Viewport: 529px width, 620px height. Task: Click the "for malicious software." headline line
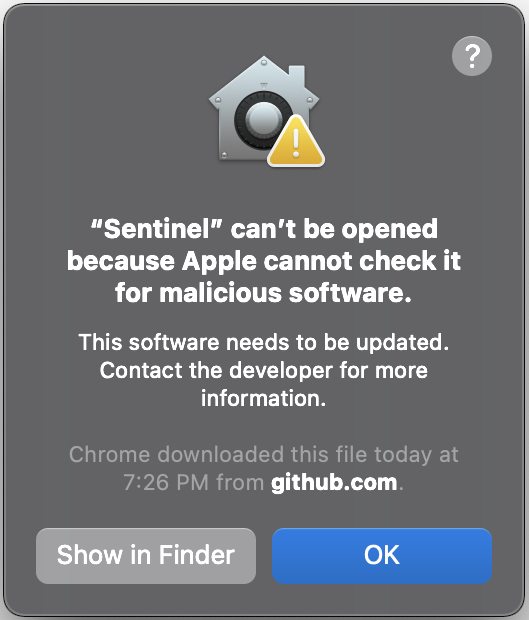[x=263, y=293]
